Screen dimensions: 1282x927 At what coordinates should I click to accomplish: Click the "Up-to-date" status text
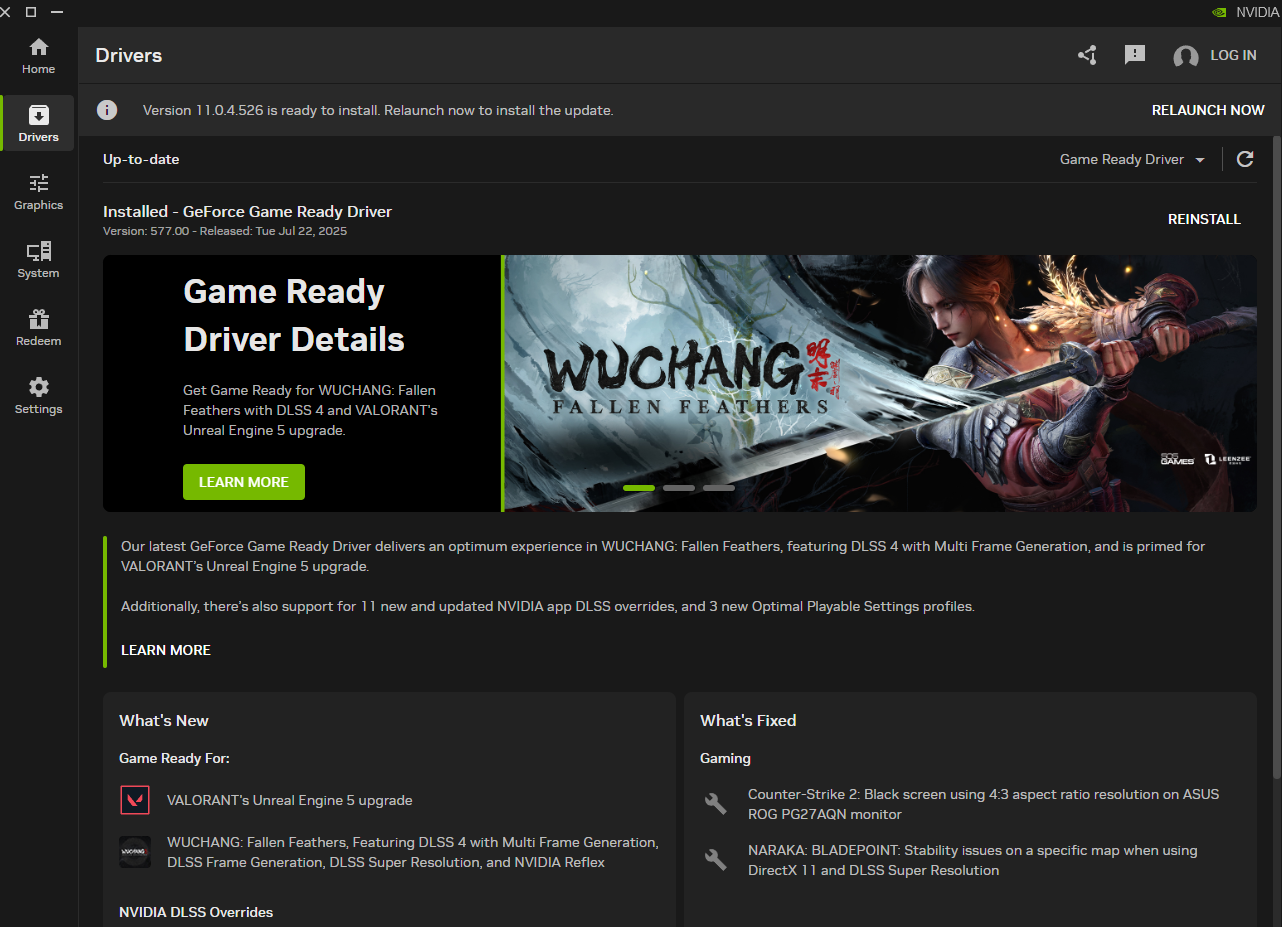pos(141,159)
